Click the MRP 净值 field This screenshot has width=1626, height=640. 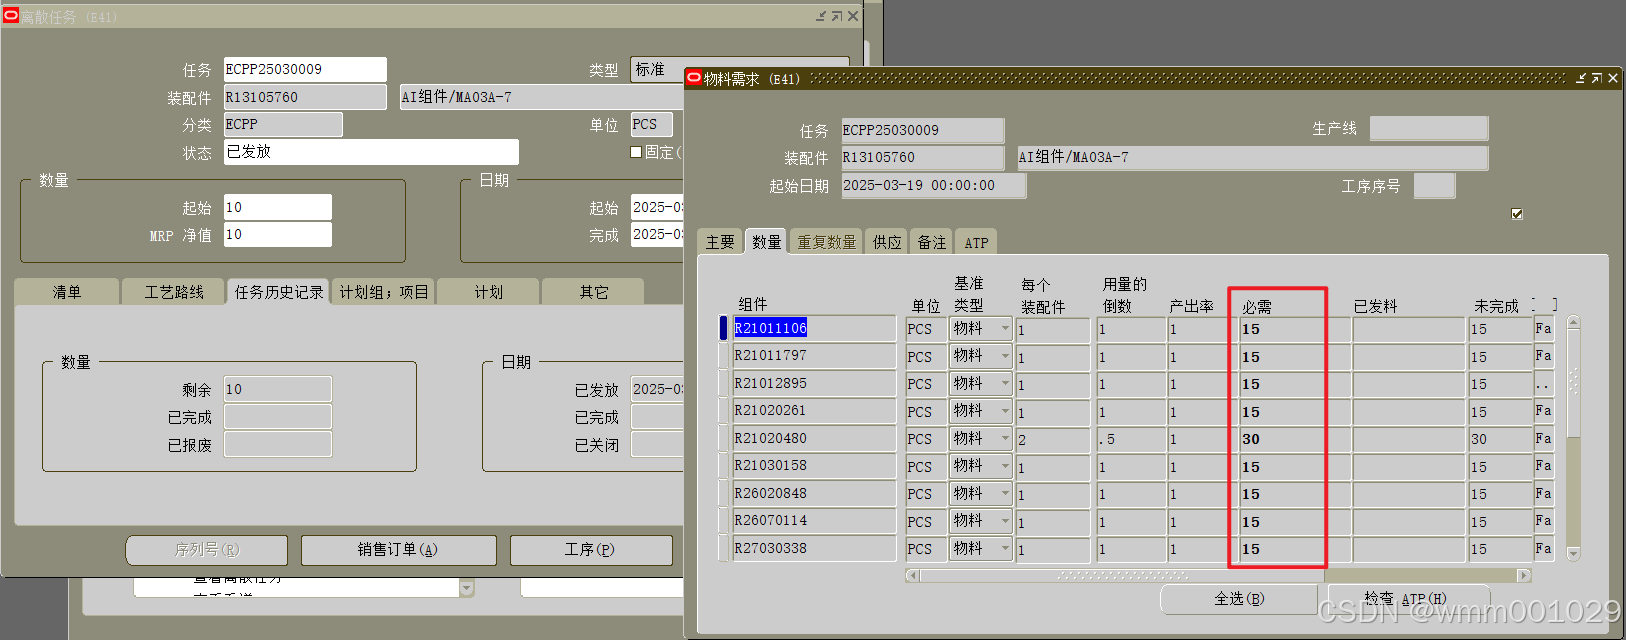click(x=278, y=234)
